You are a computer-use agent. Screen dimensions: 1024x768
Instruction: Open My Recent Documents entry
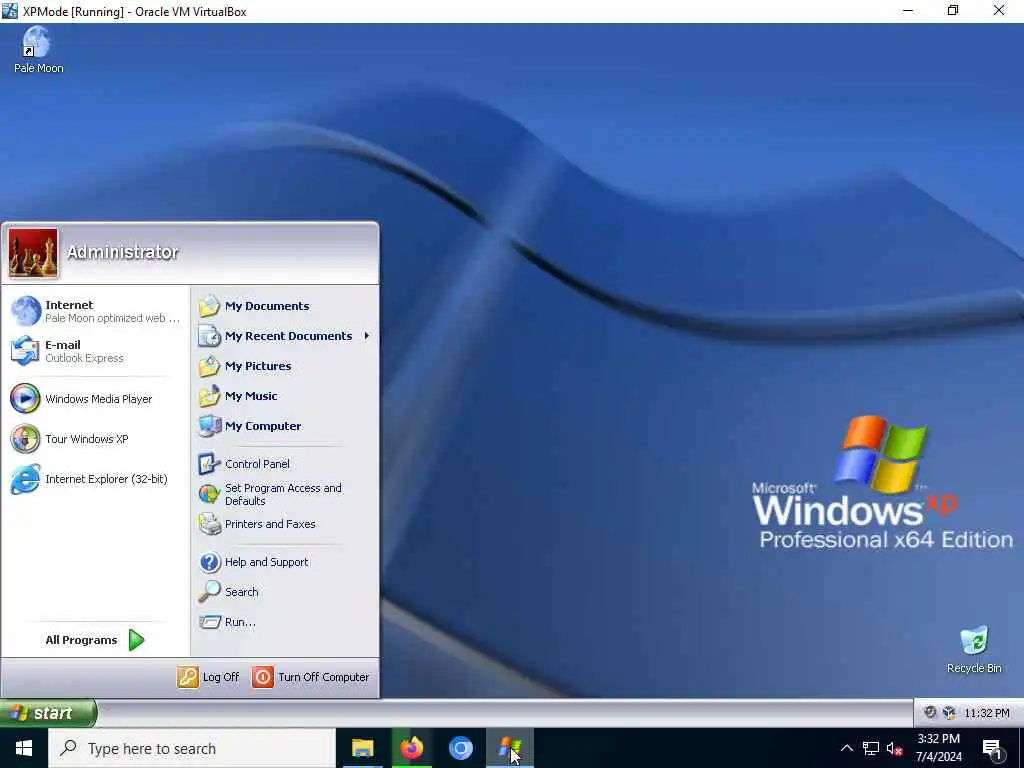click(285, 336)
